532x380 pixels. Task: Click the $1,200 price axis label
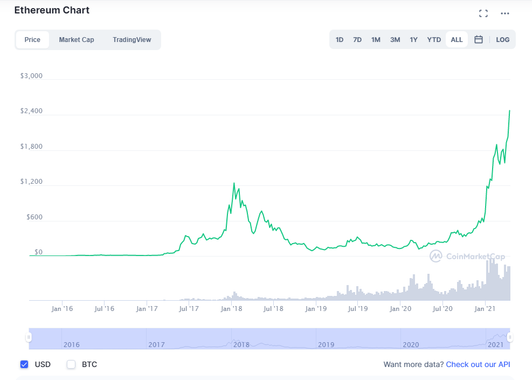coord(31,182)
